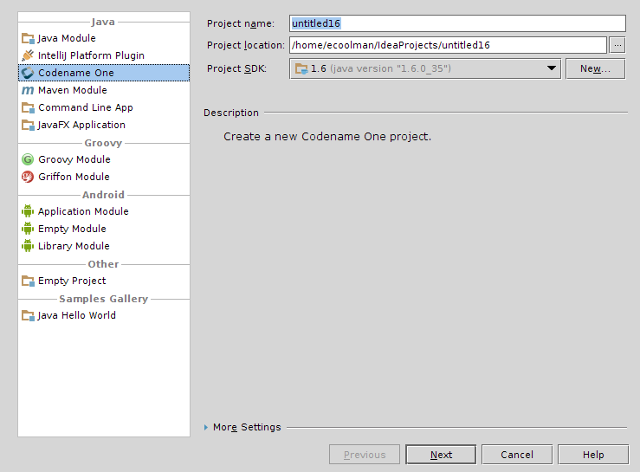Select Command Line App project type
The width and height of the screenshot is (640, 472).
tap(85, 107)
